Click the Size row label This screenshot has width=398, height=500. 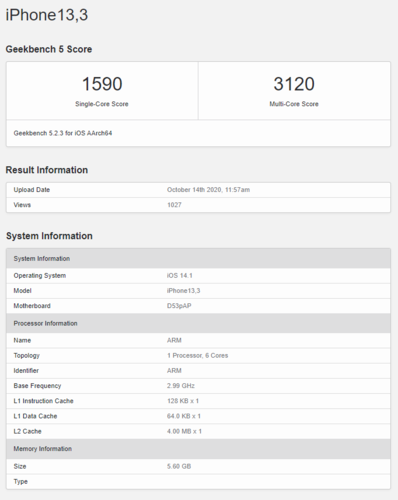tap(20, 466)
